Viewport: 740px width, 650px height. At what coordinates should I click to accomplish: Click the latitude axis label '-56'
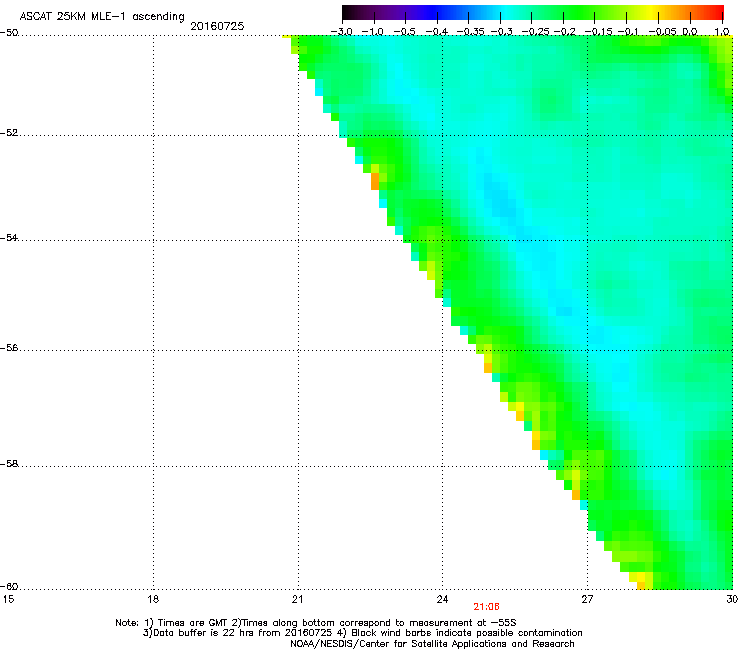pyautogui.click(x=9, y=348)
